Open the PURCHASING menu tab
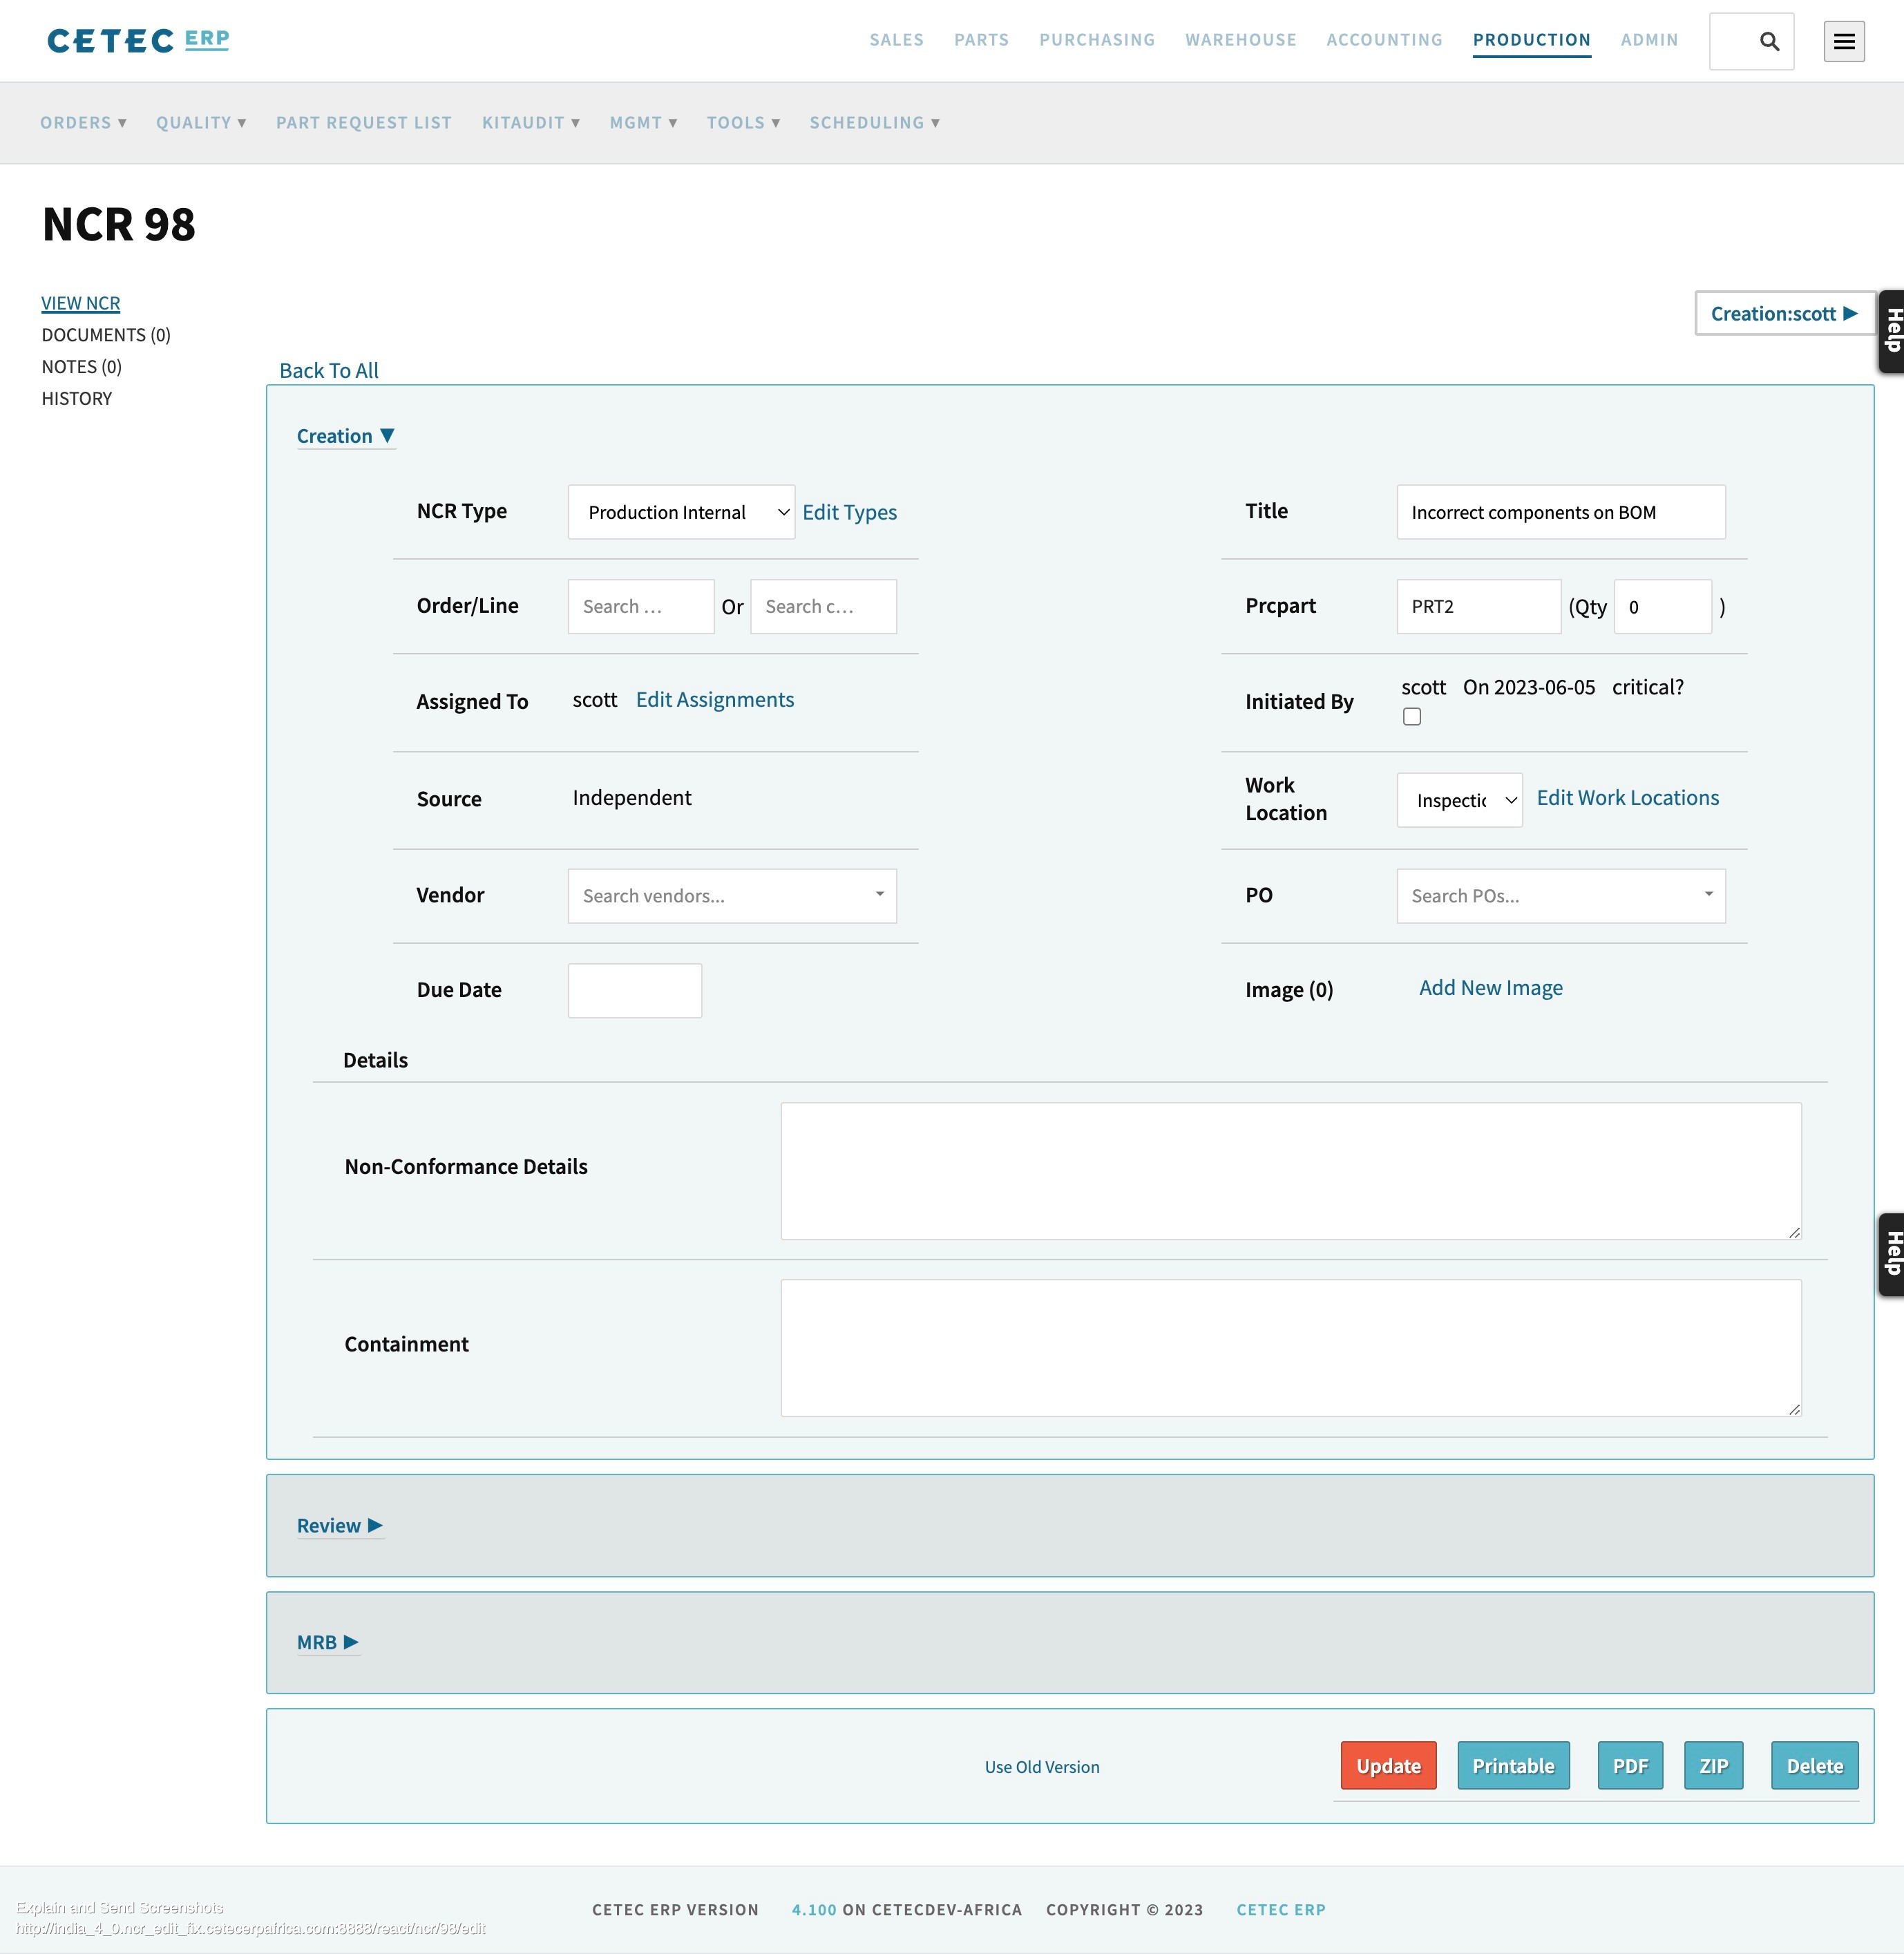The image size is (1904, 1954). 1096,39
